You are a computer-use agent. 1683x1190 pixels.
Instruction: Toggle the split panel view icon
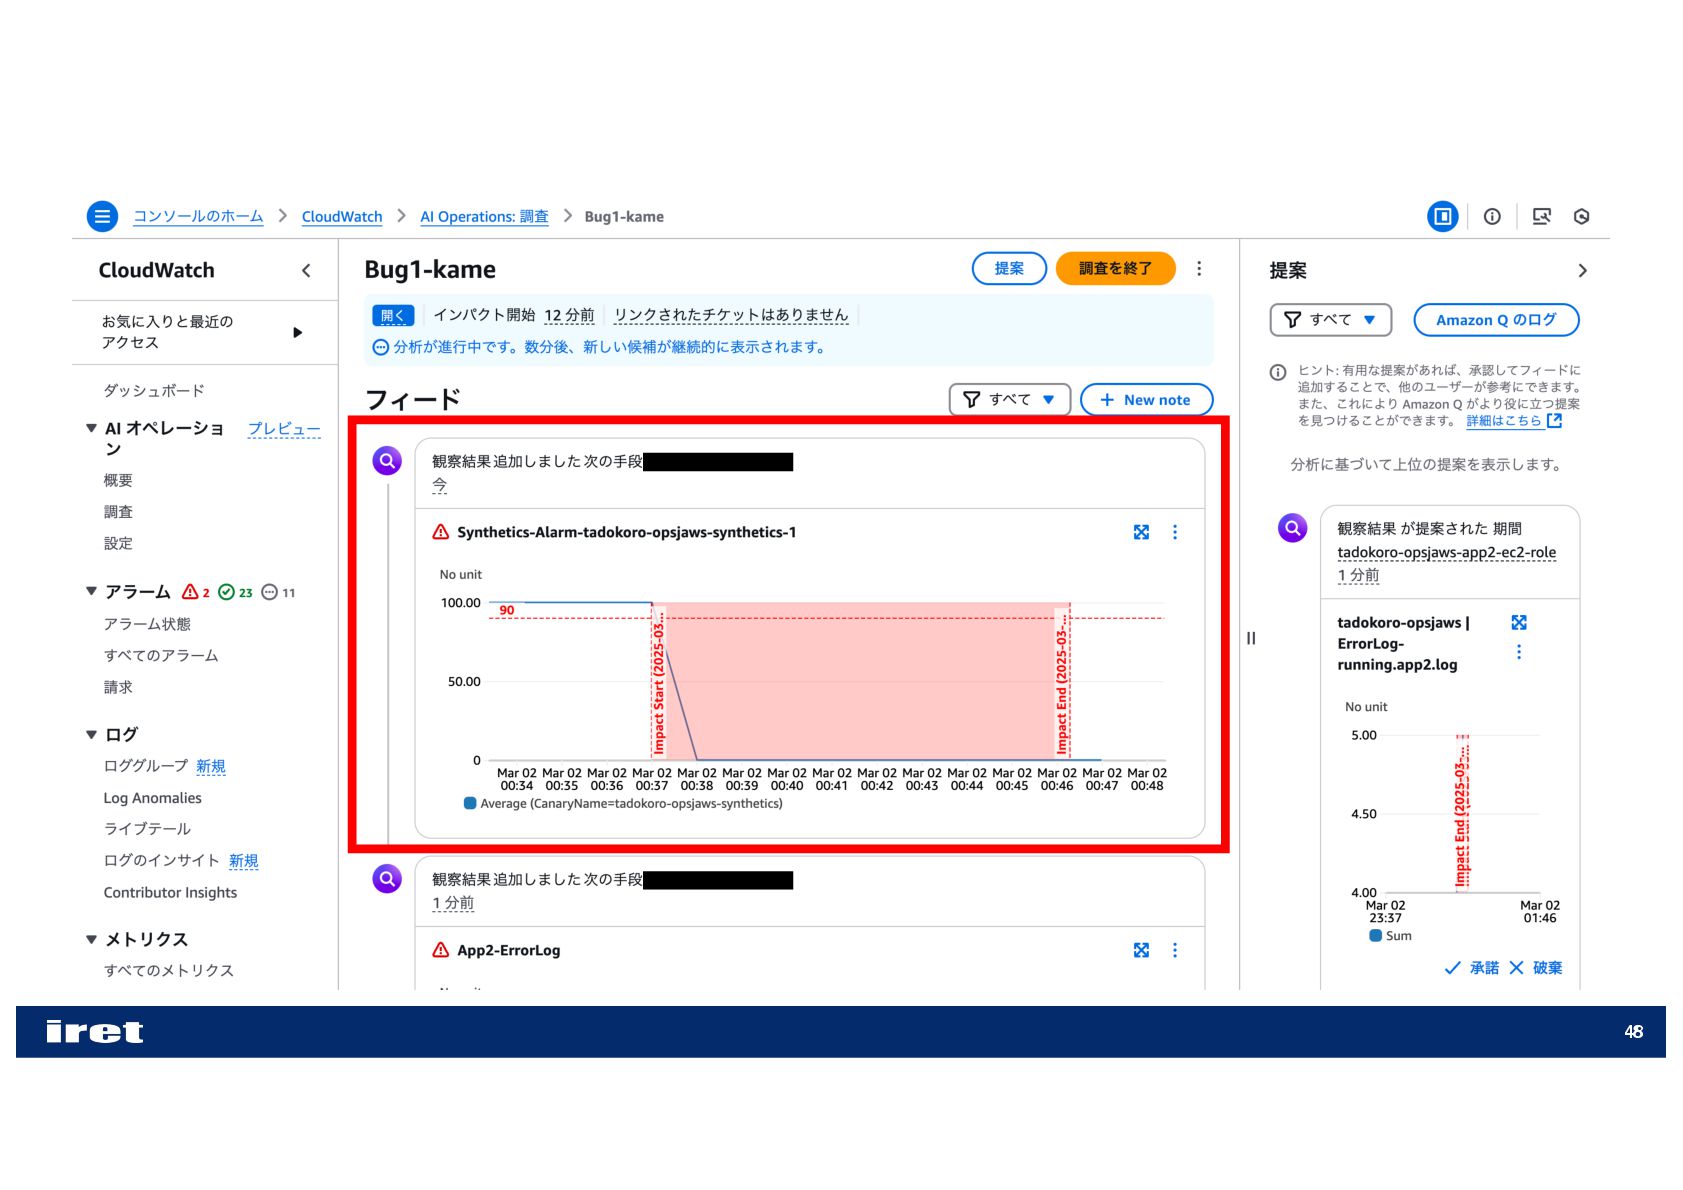pos(1442,216)
